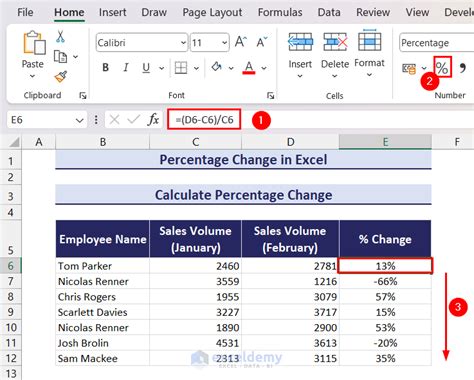Screen dimensions: 474x380
Task: Expand Font Color options arrow
Action: (264, 68)
